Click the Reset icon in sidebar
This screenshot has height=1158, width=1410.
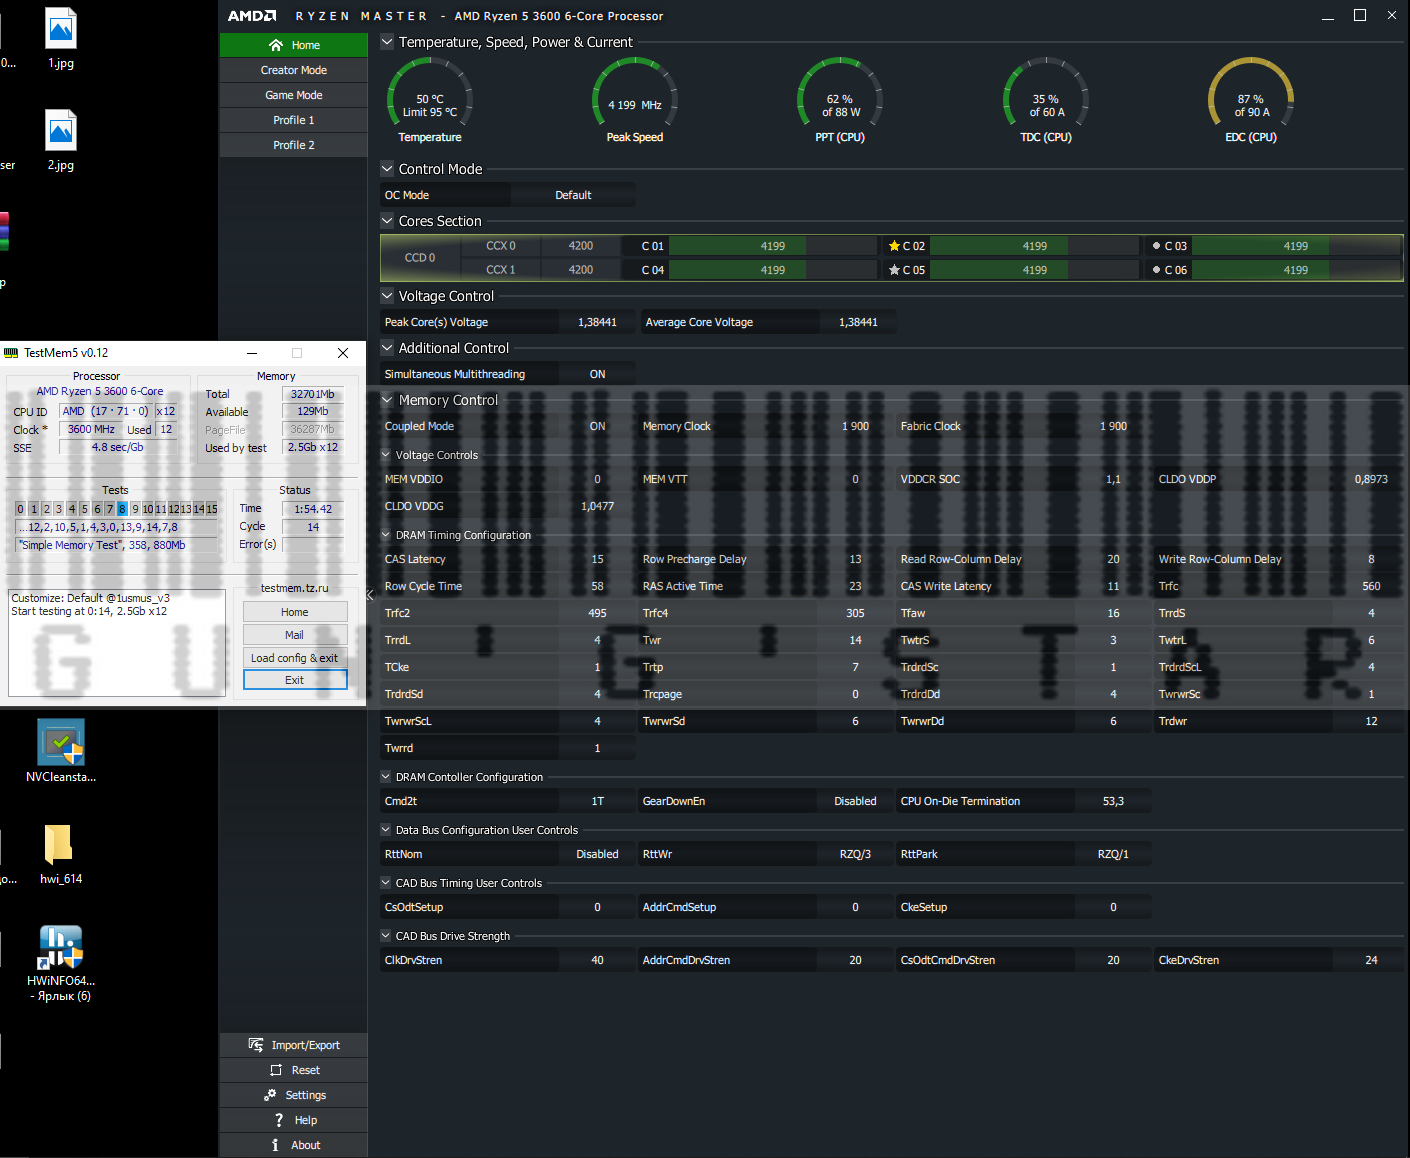coord(276,1070)
